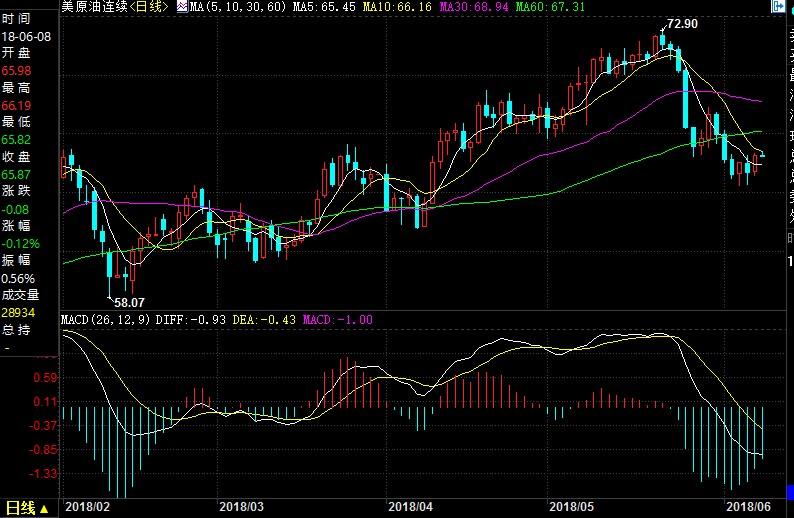The image size is (794, 518).
Task: Click the 2018/03 date axis label
Action: (242, 506)
